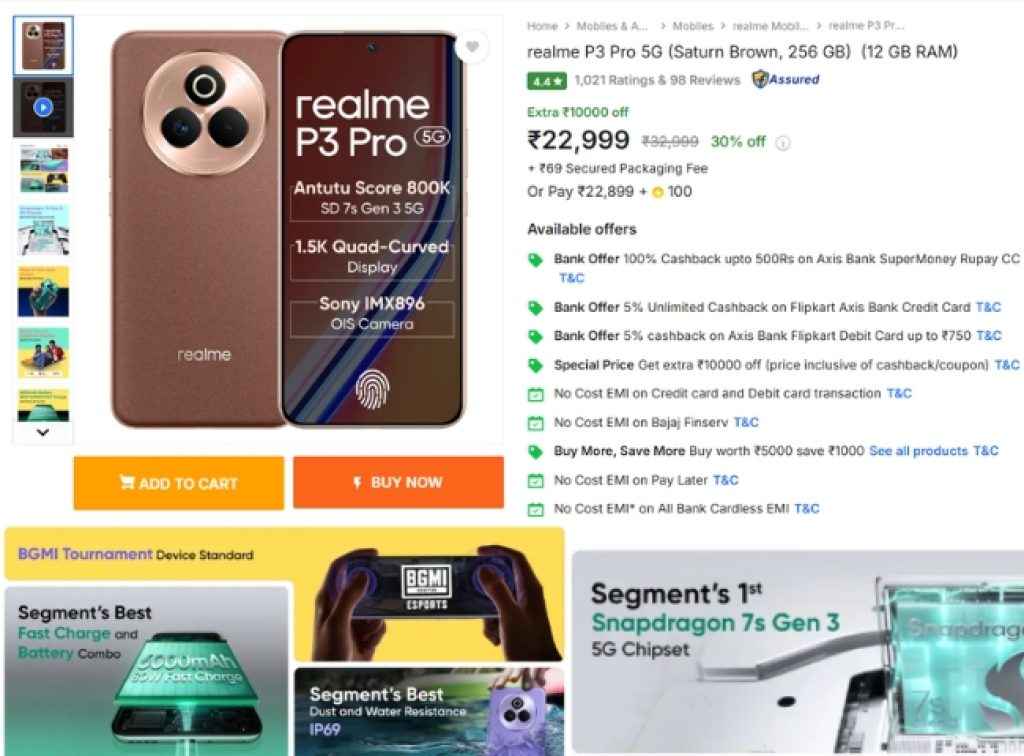
Task: Open T&C for No Cost EMI on Bajaj Finserv
Action: coord(746,422)
